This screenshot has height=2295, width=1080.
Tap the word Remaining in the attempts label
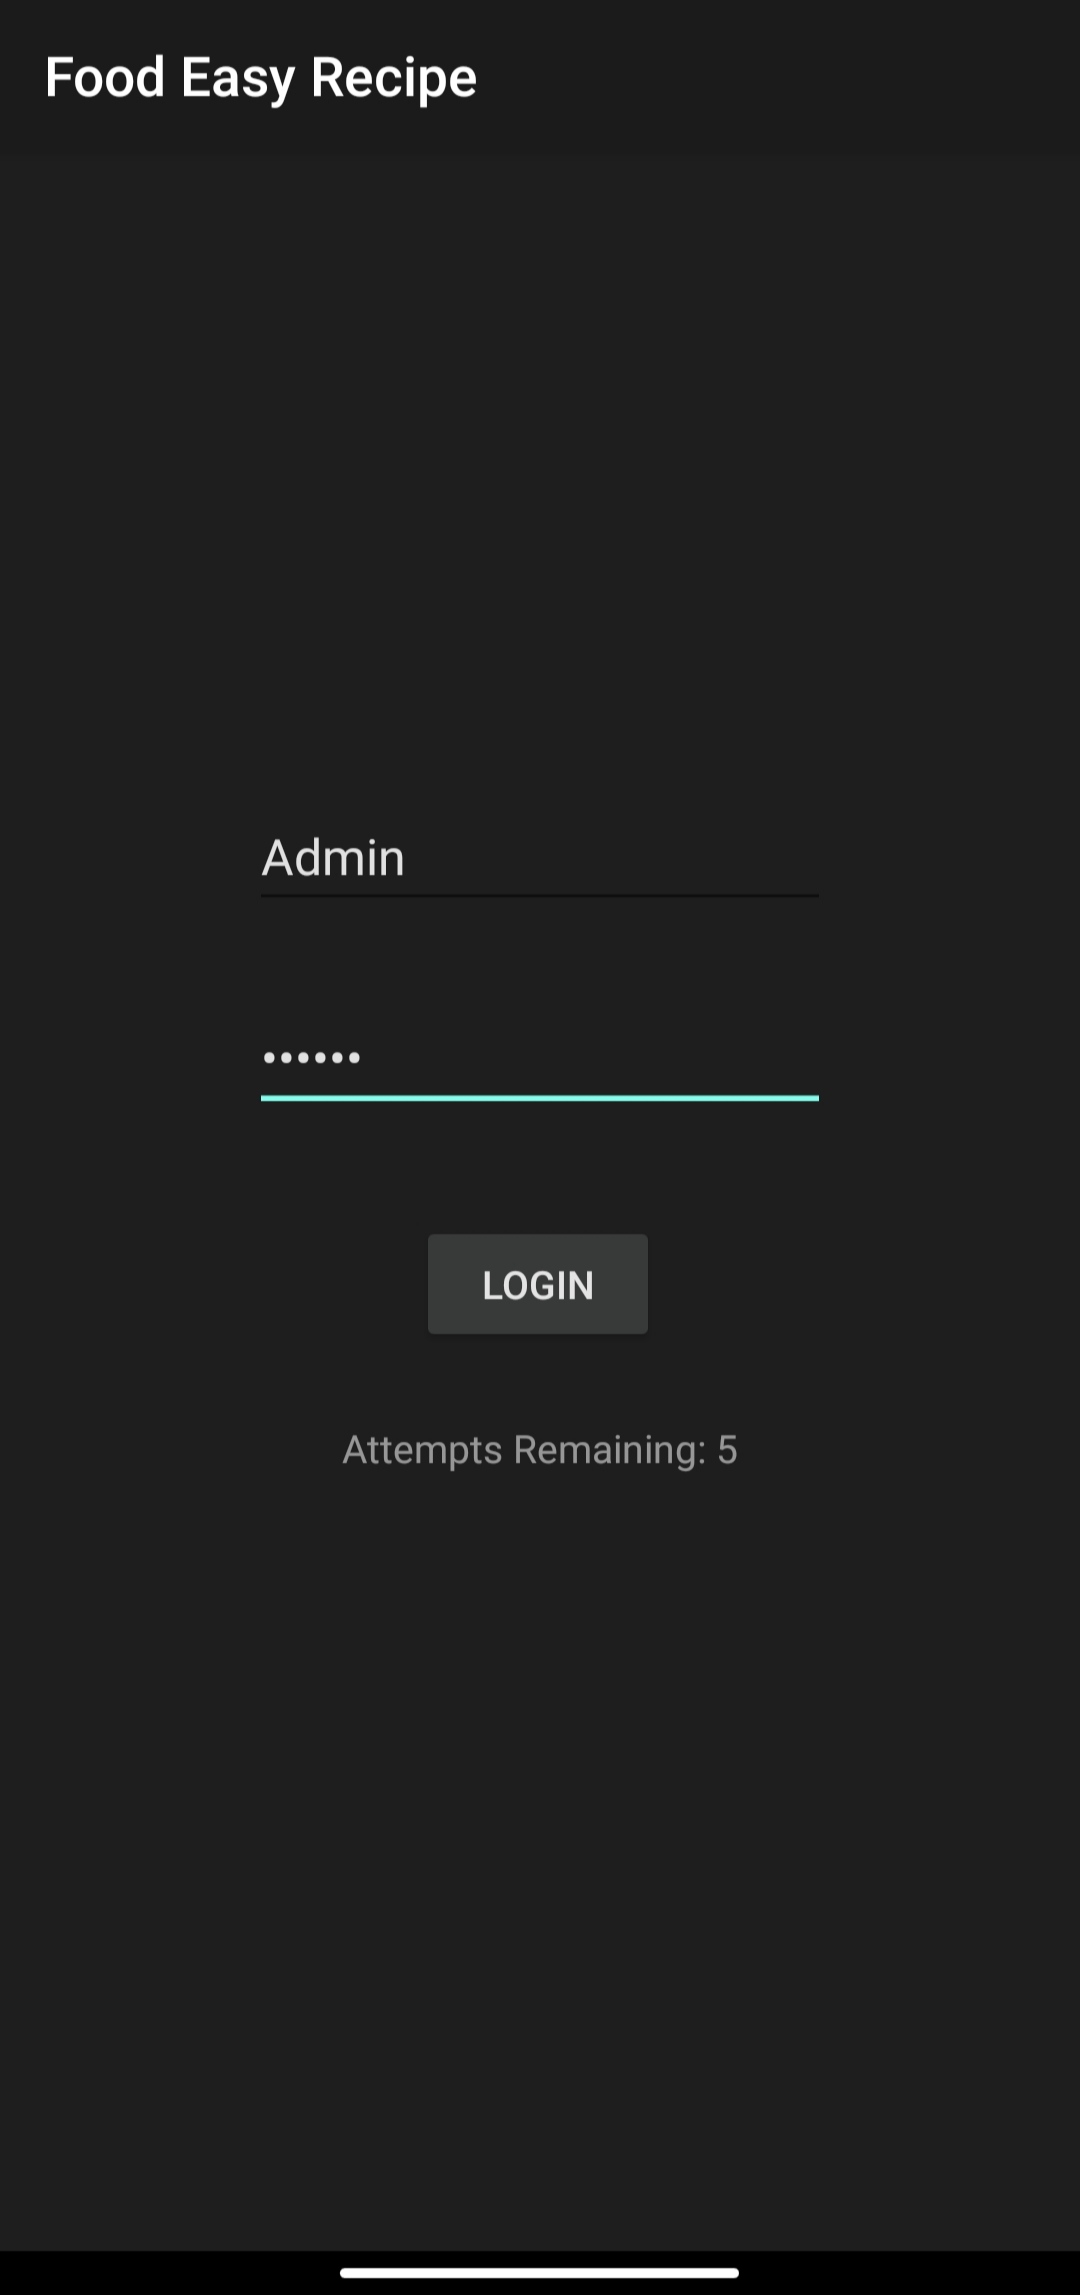click(x=610, y=1450)
